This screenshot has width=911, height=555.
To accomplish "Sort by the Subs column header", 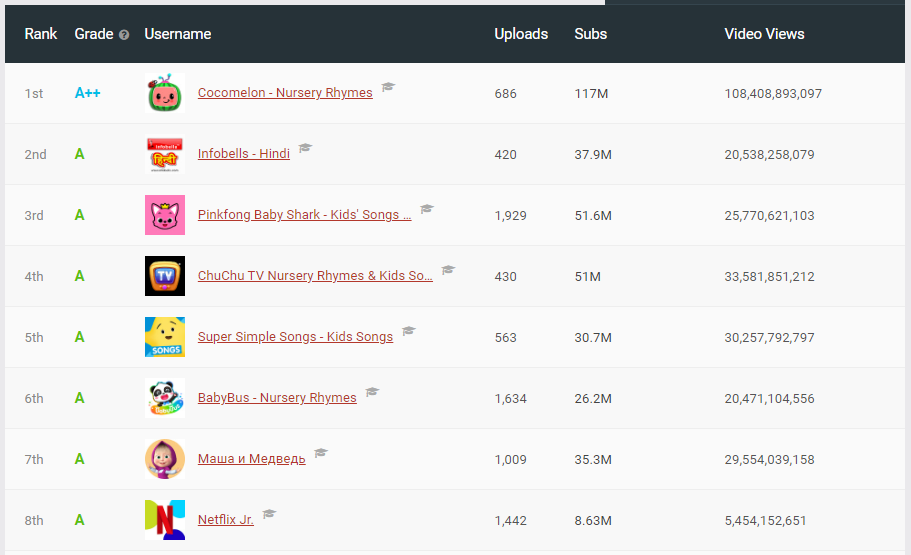I will click(590, 34).
